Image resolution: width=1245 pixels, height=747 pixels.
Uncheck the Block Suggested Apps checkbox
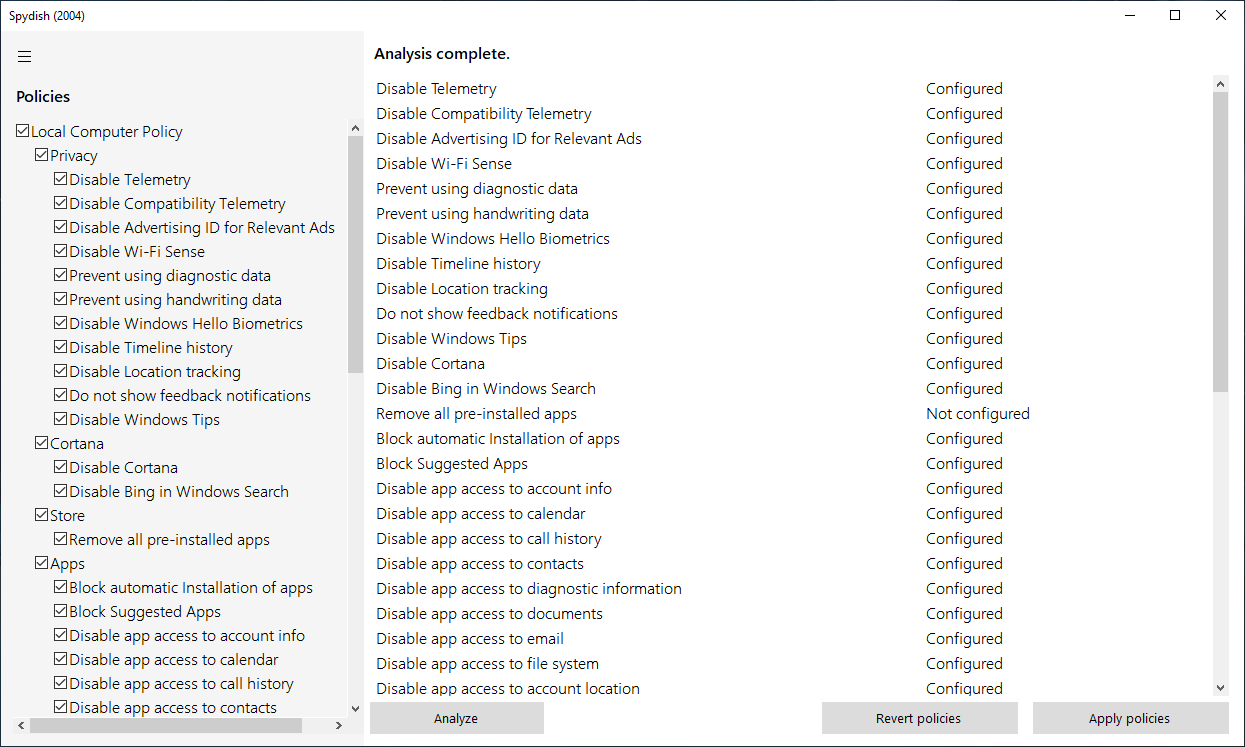coord(61,611)
